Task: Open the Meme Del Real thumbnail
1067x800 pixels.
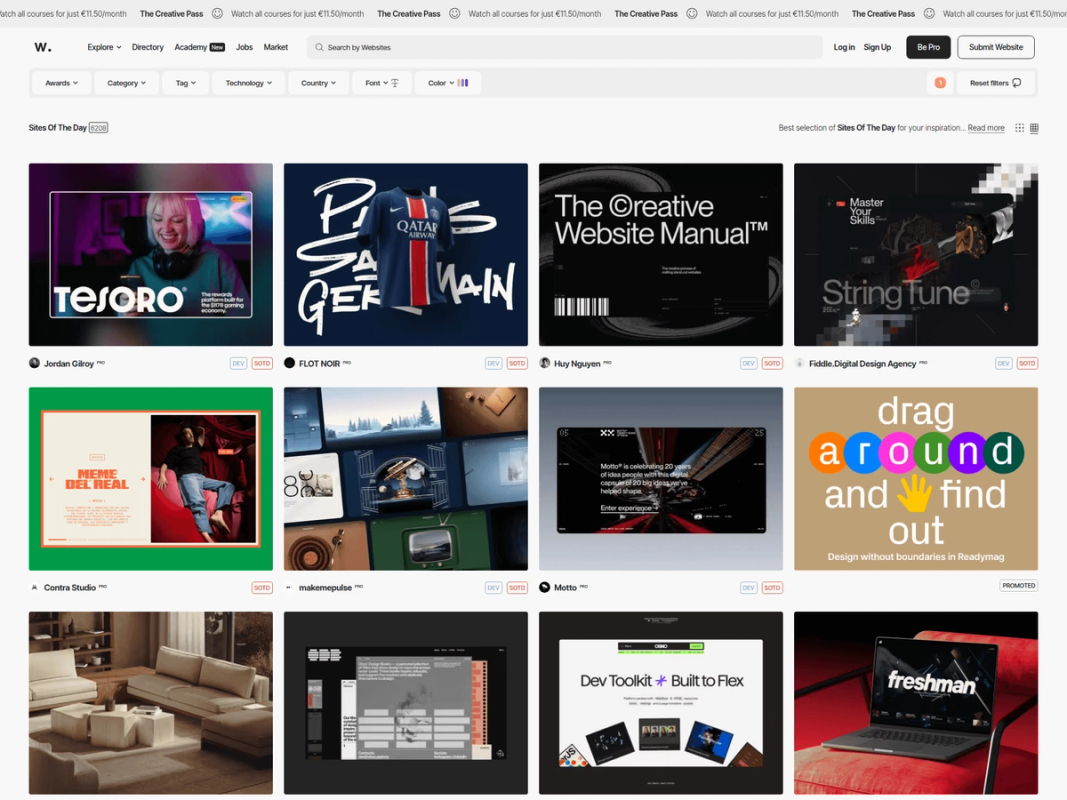Action: (150, 479)
